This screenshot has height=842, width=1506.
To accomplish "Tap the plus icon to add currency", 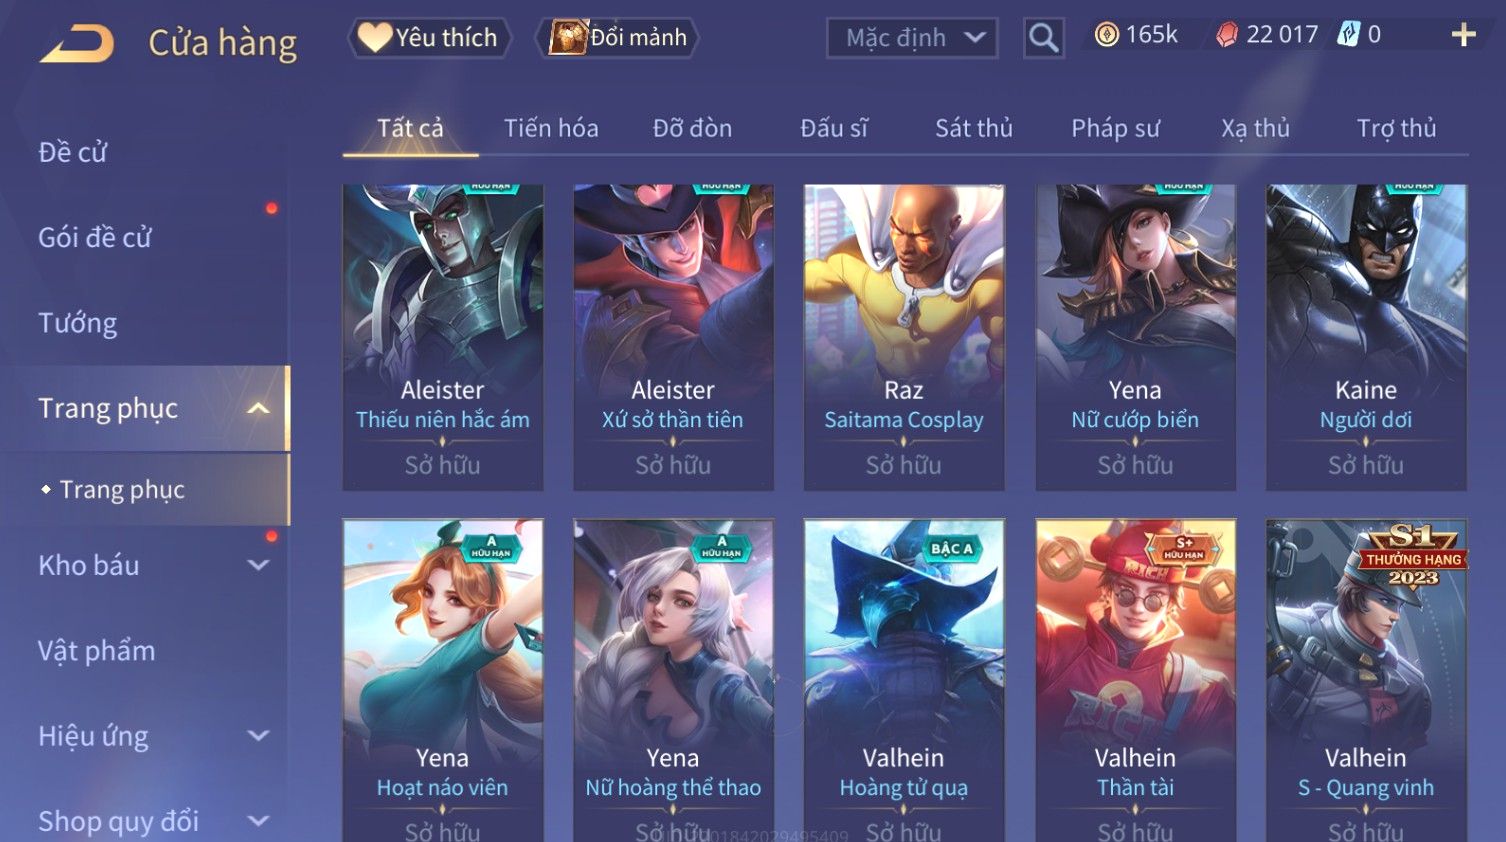I will [x=1463, y=35].
